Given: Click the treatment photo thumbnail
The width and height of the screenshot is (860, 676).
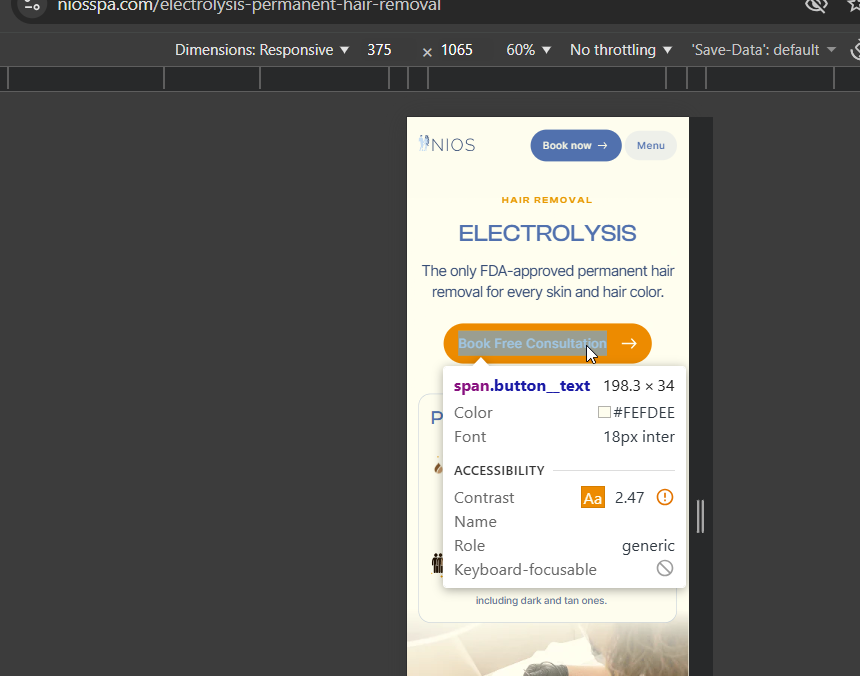Looking at the screenshot, I should coord(547,650).
